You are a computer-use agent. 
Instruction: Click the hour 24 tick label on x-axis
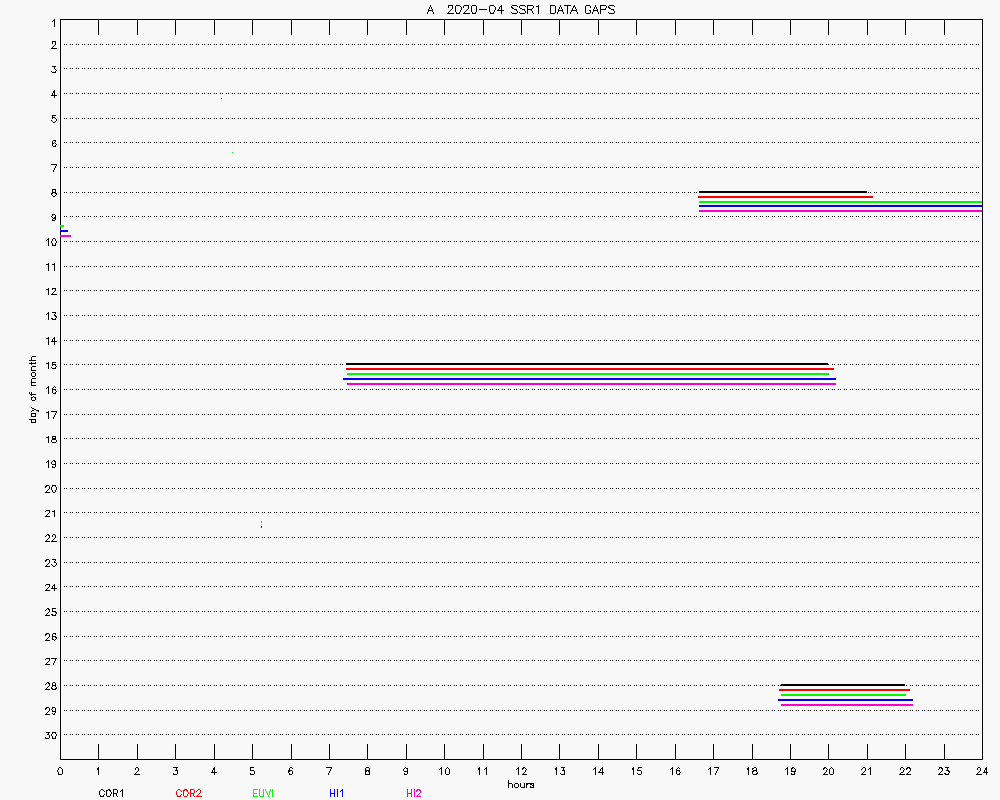(x=982, y=772)
